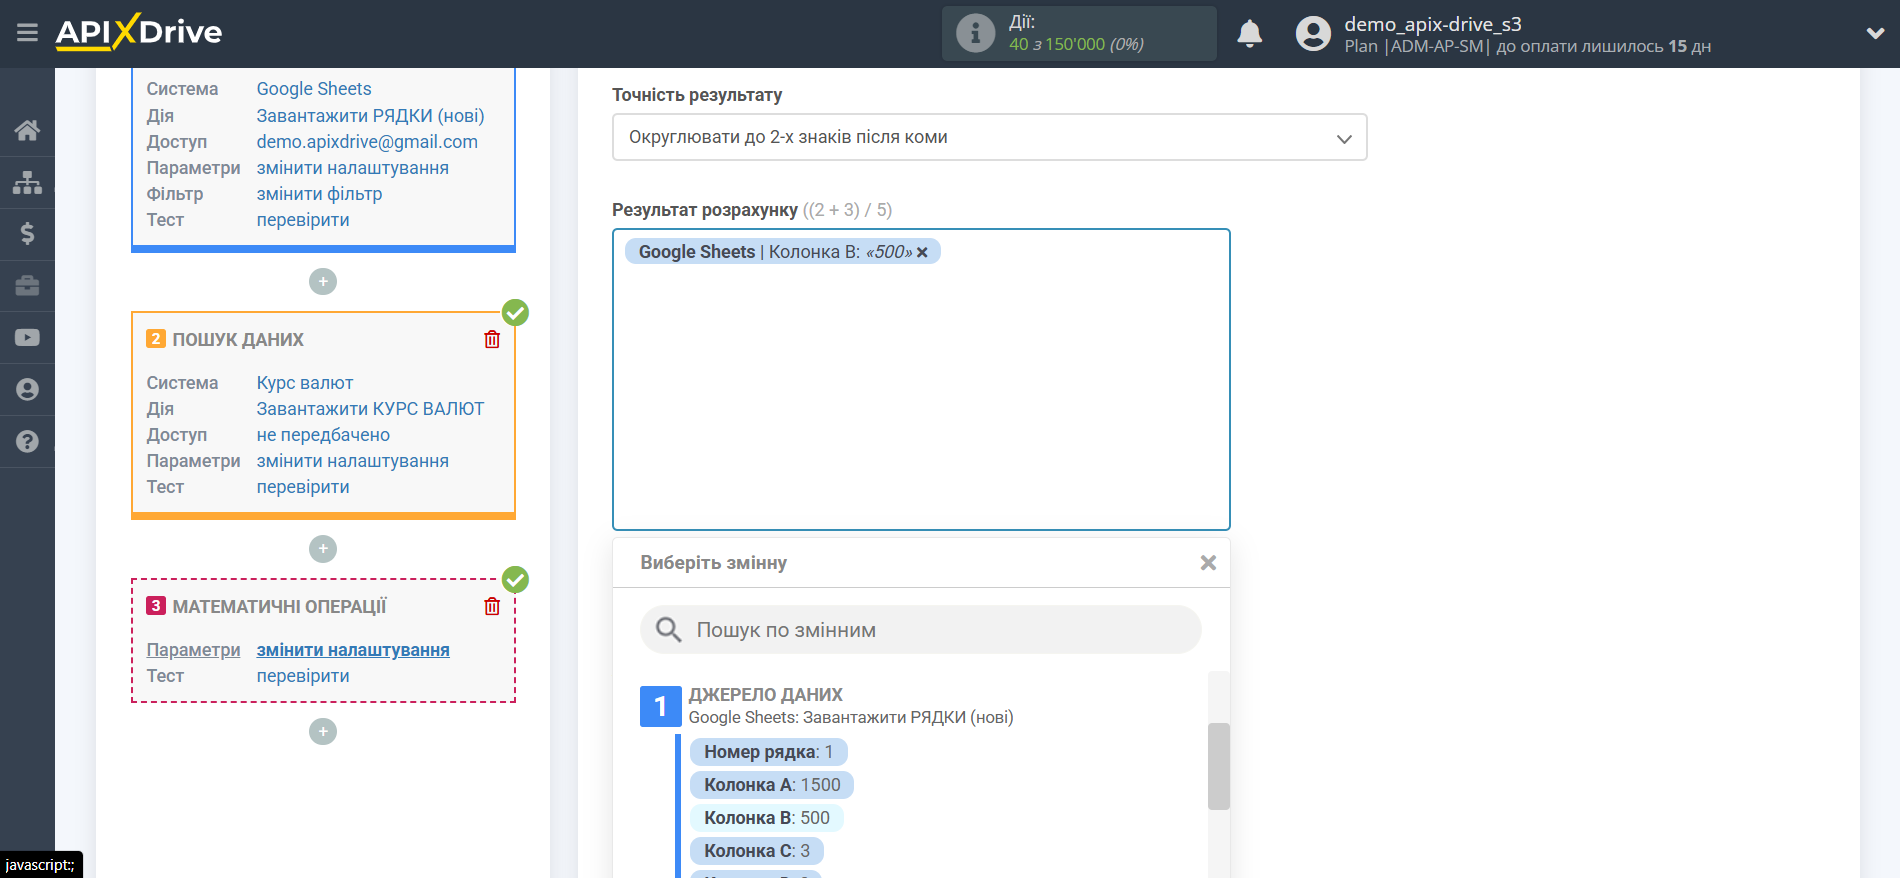
Task: Open the YouTube video tutorials icon
Action: point(27,338)
